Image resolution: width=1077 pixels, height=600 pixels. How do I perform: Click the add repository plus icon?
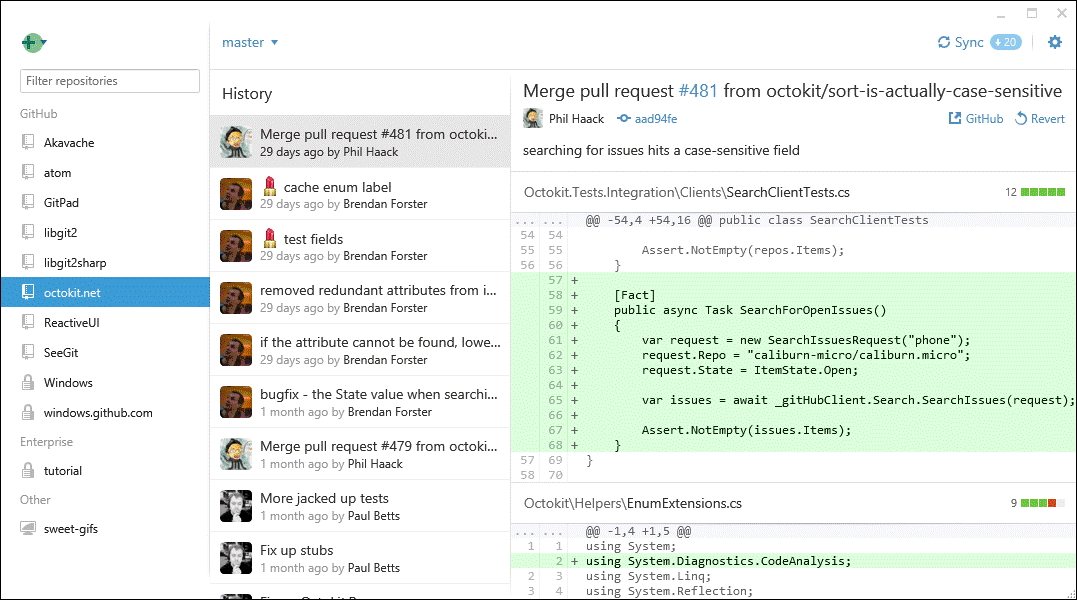pos(33,43)
